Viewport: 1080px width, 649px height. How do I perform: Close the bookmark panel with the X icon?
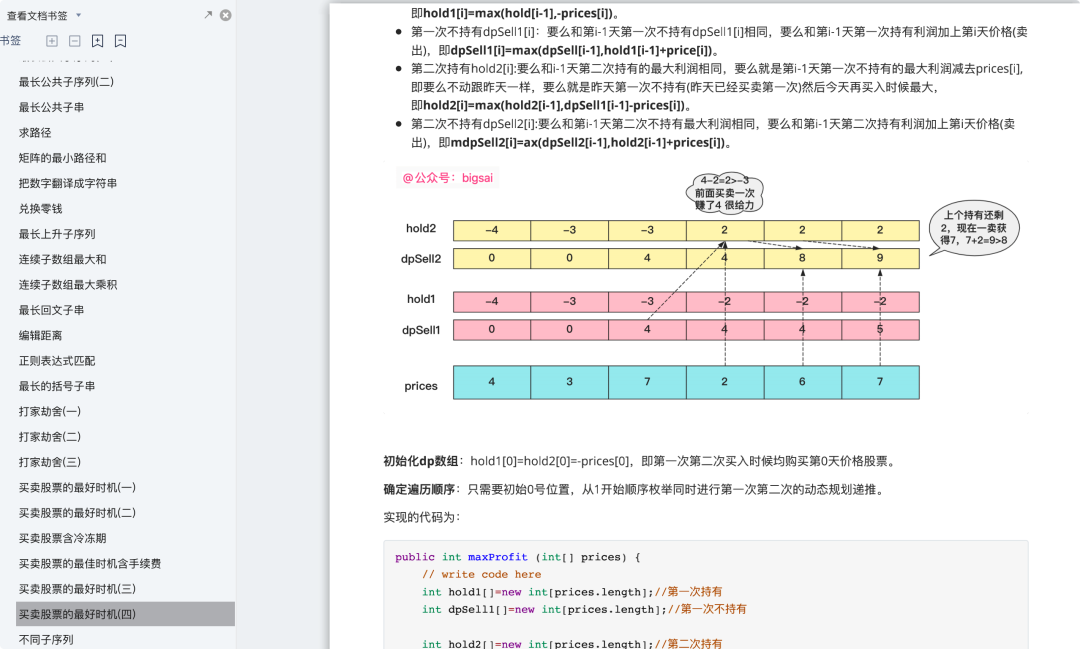click(225, 15)
